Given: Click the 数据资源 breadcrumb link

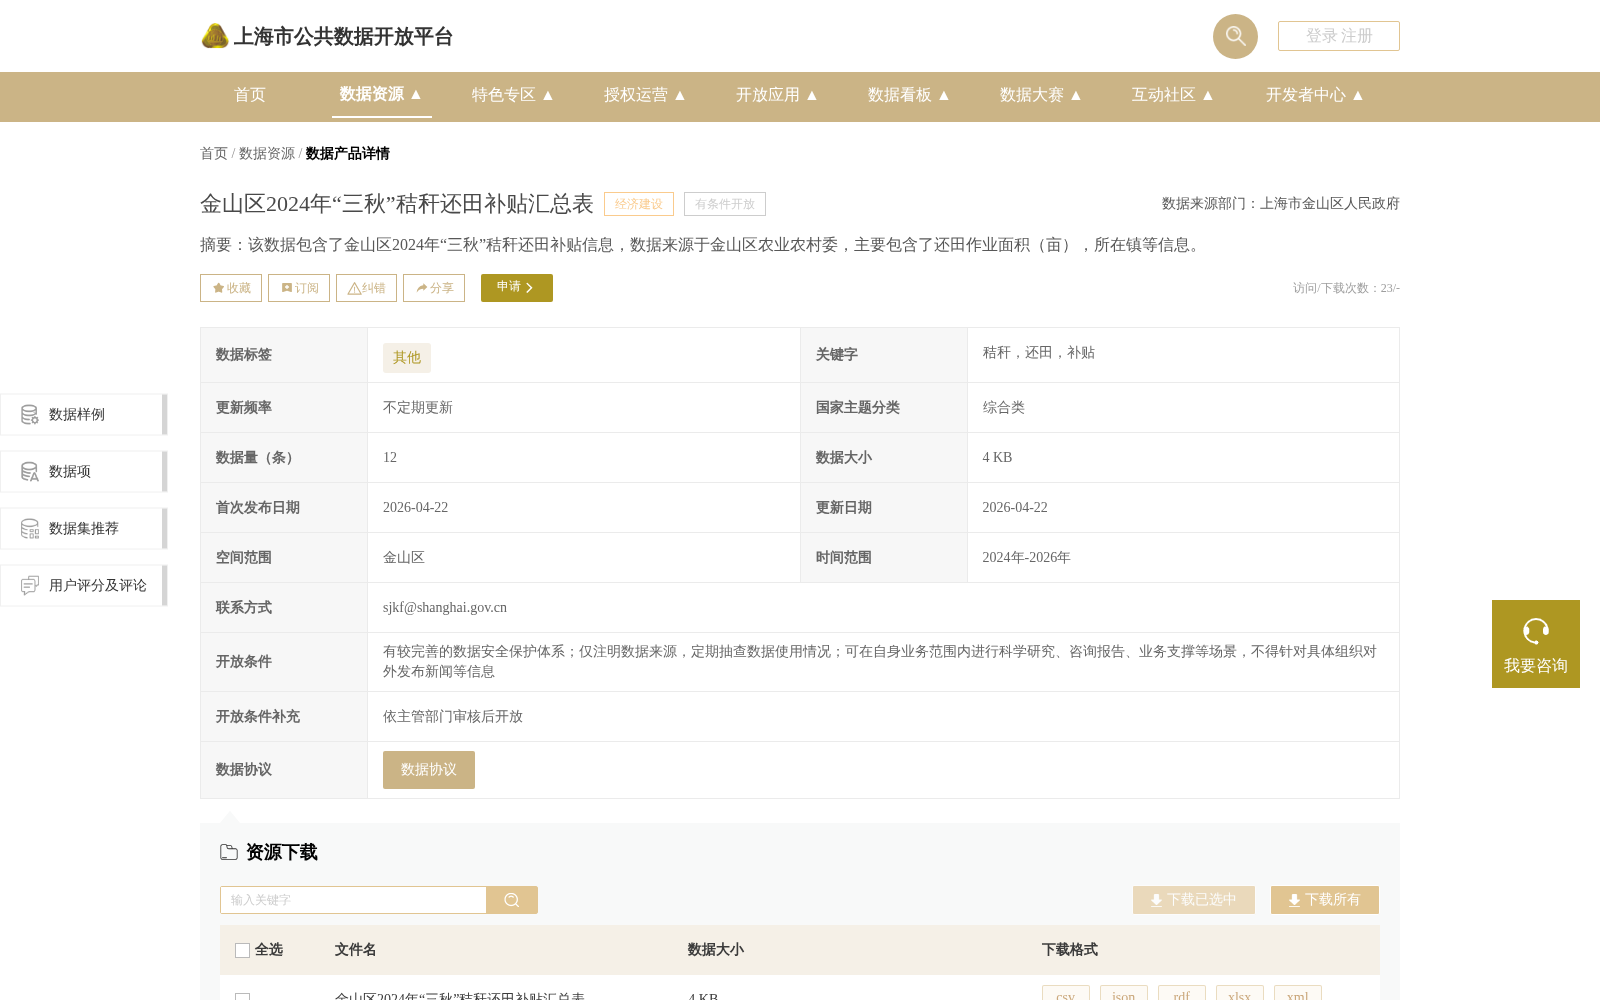Looking at the screenshot, I should (x=267, y=154).
